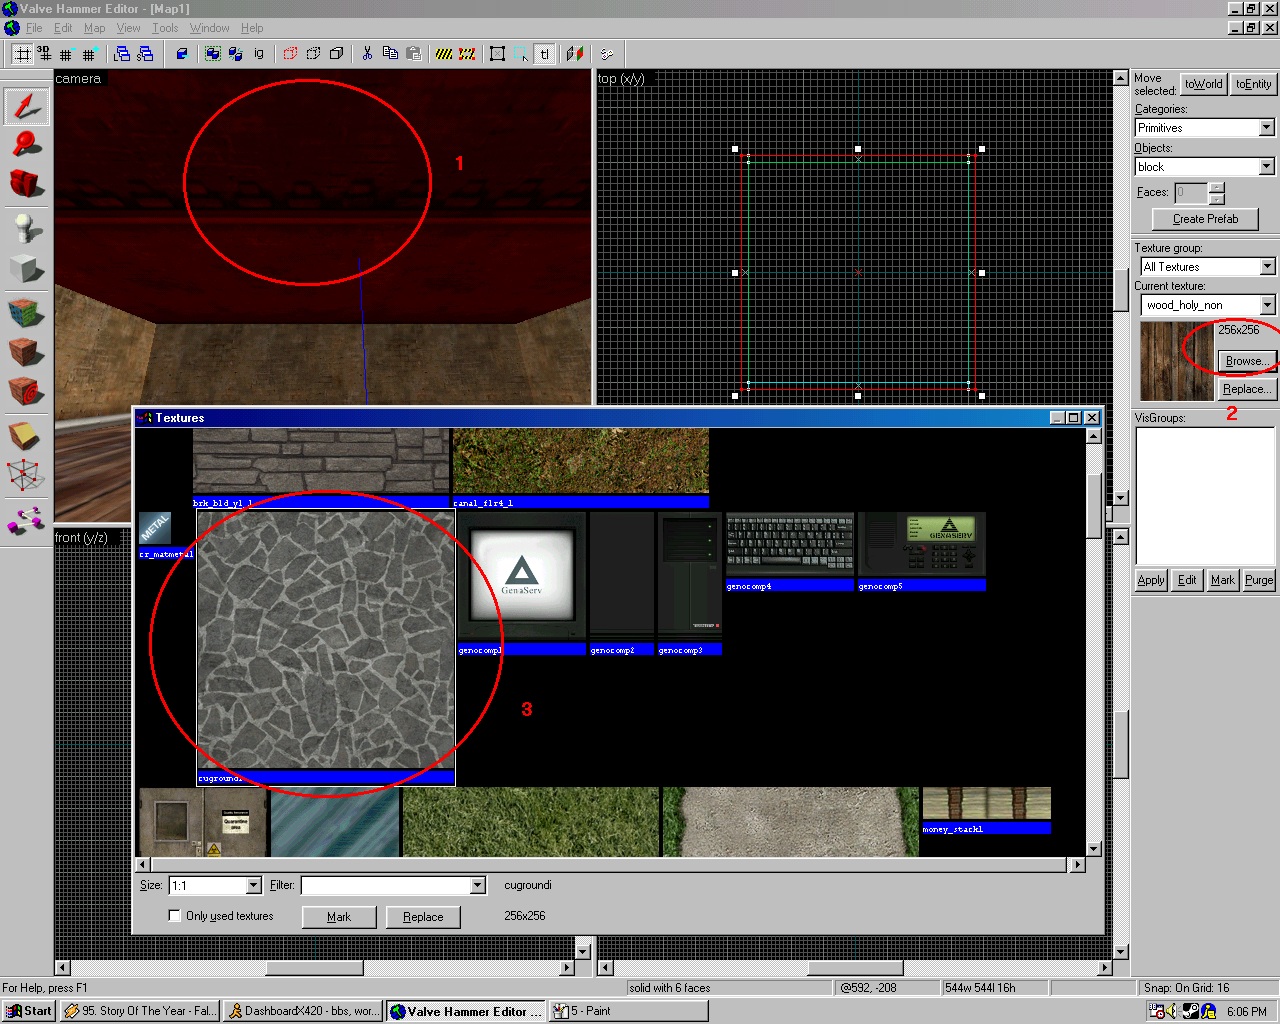This screenshot has width=1280, height=1024.
Task: Select the Entity creation tool
Action: pyautogui.click(x=26, y=227)
